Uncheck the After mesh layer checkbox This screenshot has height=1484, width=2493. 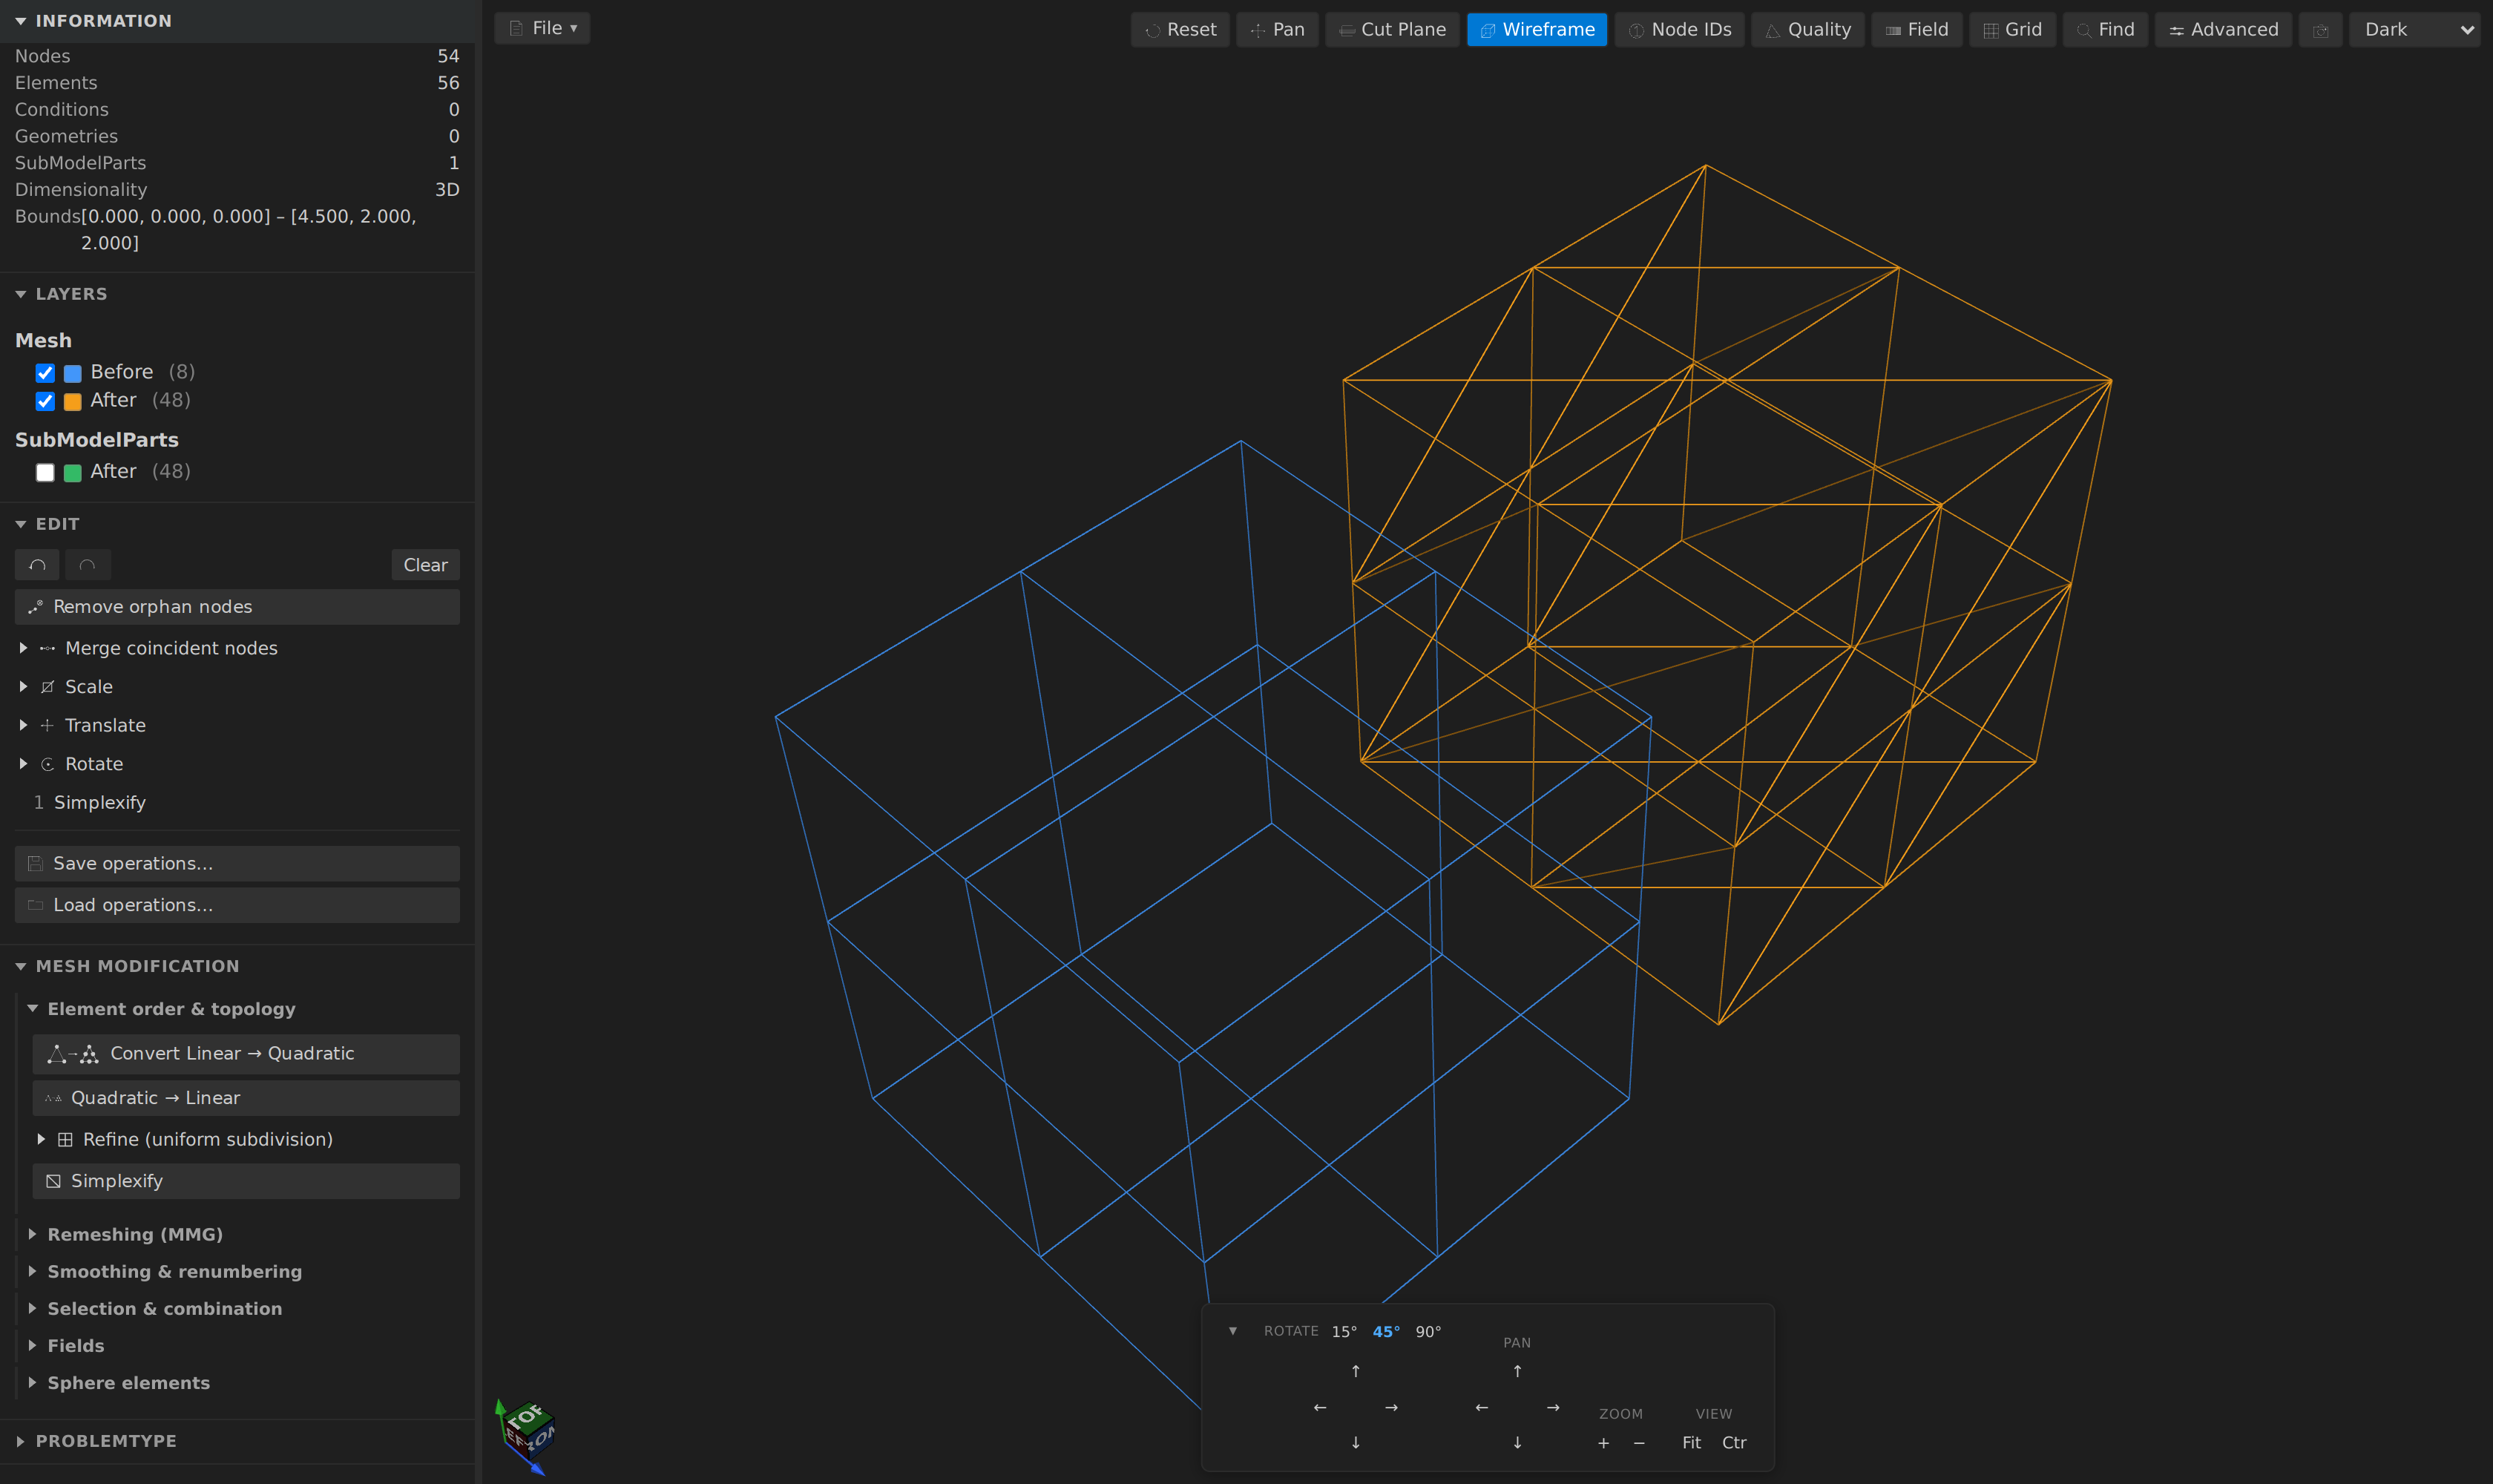point(45,401)
